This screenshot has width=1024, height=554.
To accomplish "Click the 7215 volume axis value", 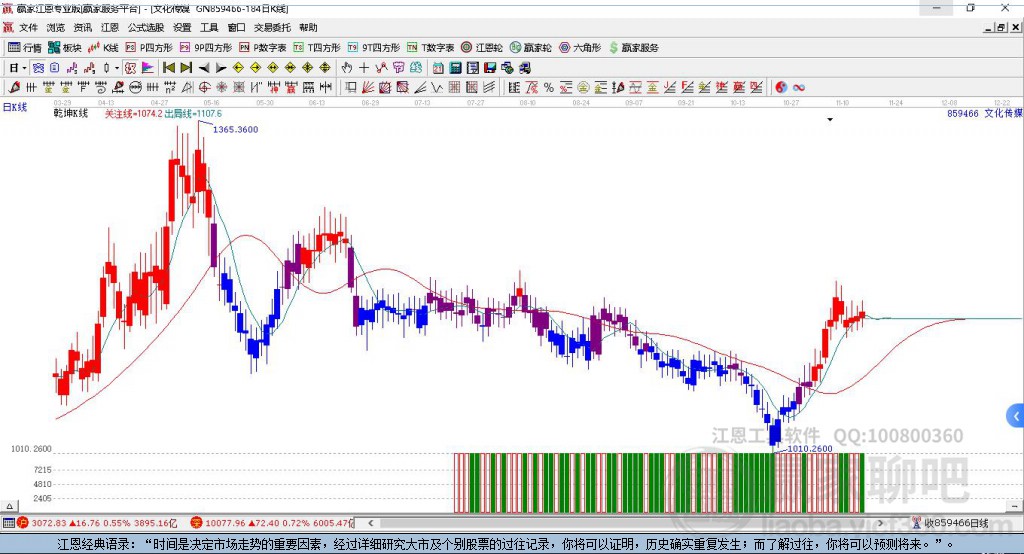I will 42,470.
